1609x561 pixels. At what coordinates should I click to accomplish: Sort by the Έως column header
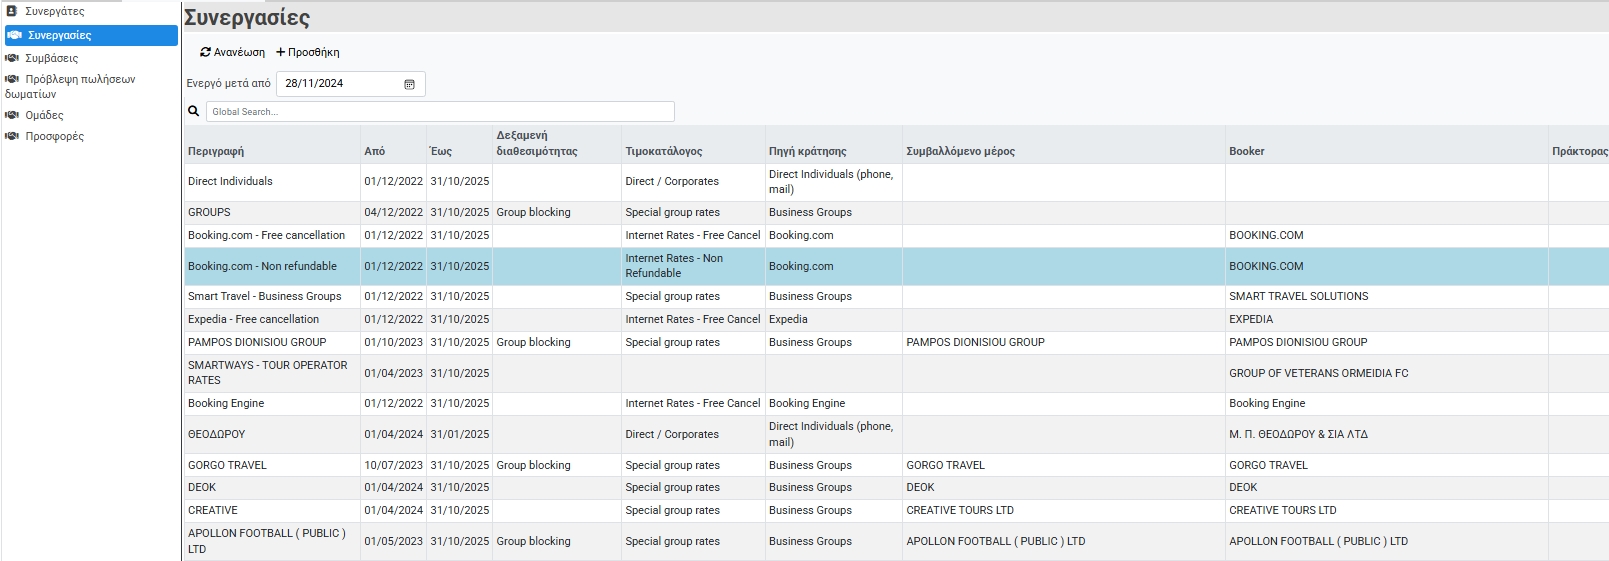(441, 151)
